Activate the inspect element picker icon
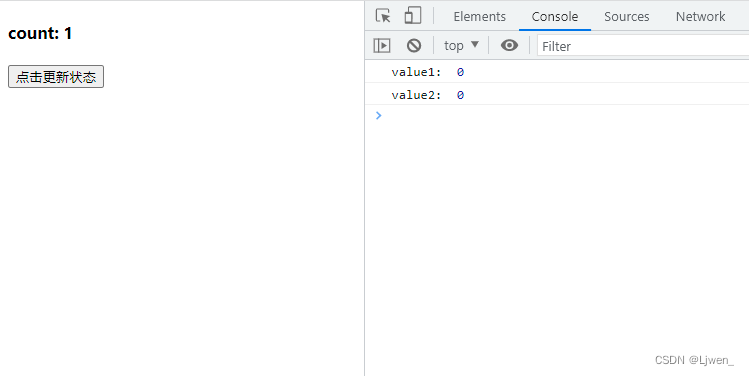Image resolution: width=749 pixels, height=376 pixels. 383,16
